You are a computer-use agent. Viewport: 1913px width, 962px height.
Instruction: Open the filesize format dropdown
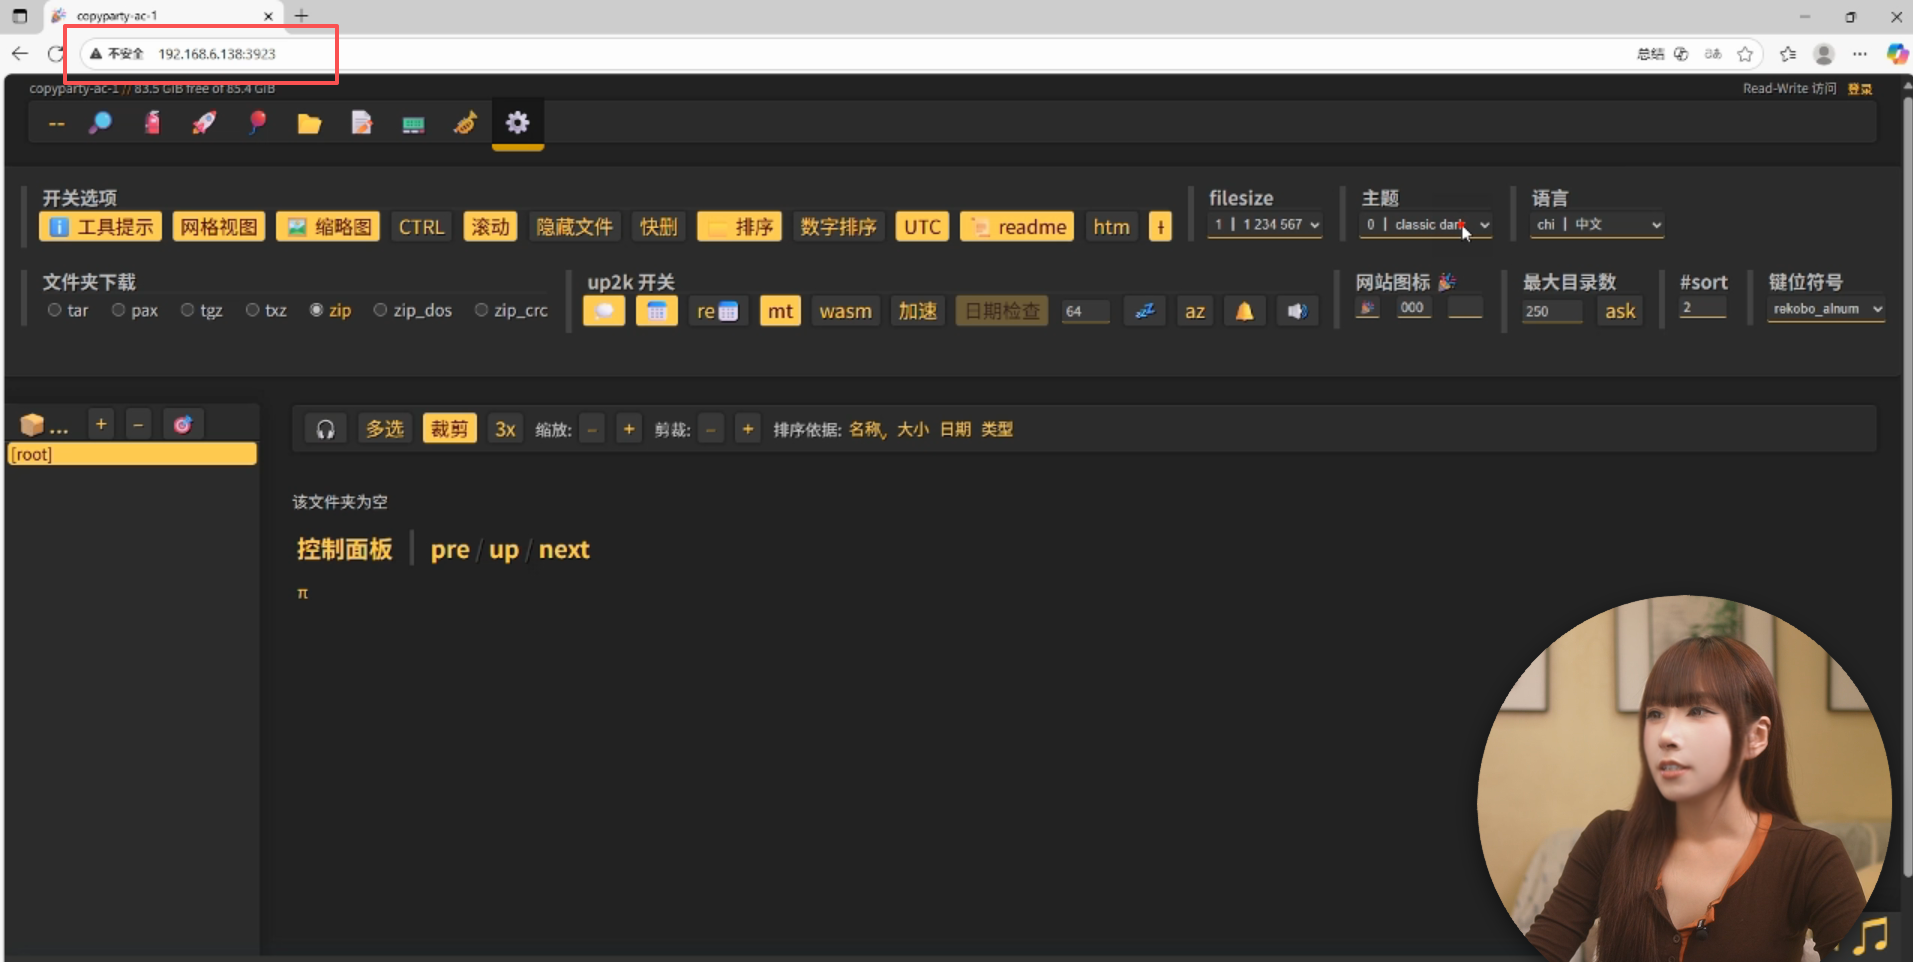point(1265,225)
